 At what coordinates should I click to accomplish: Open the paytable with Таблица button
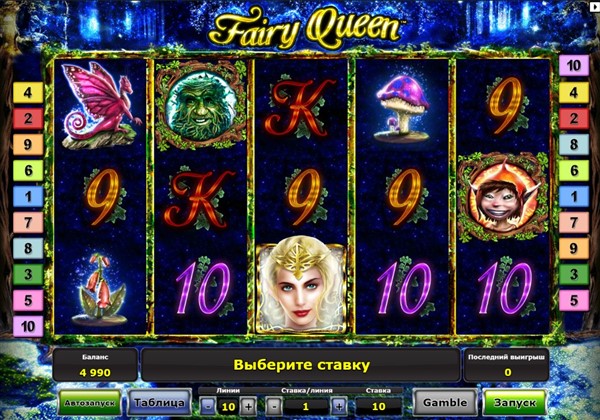[x=160, y=402]
